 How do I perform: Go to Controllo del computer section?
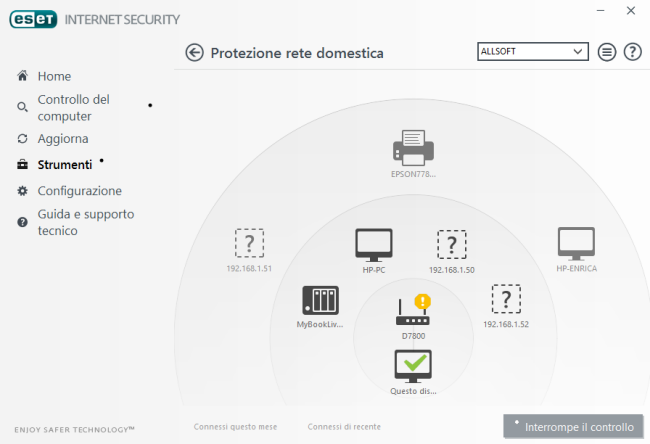[x=73, y=108]
